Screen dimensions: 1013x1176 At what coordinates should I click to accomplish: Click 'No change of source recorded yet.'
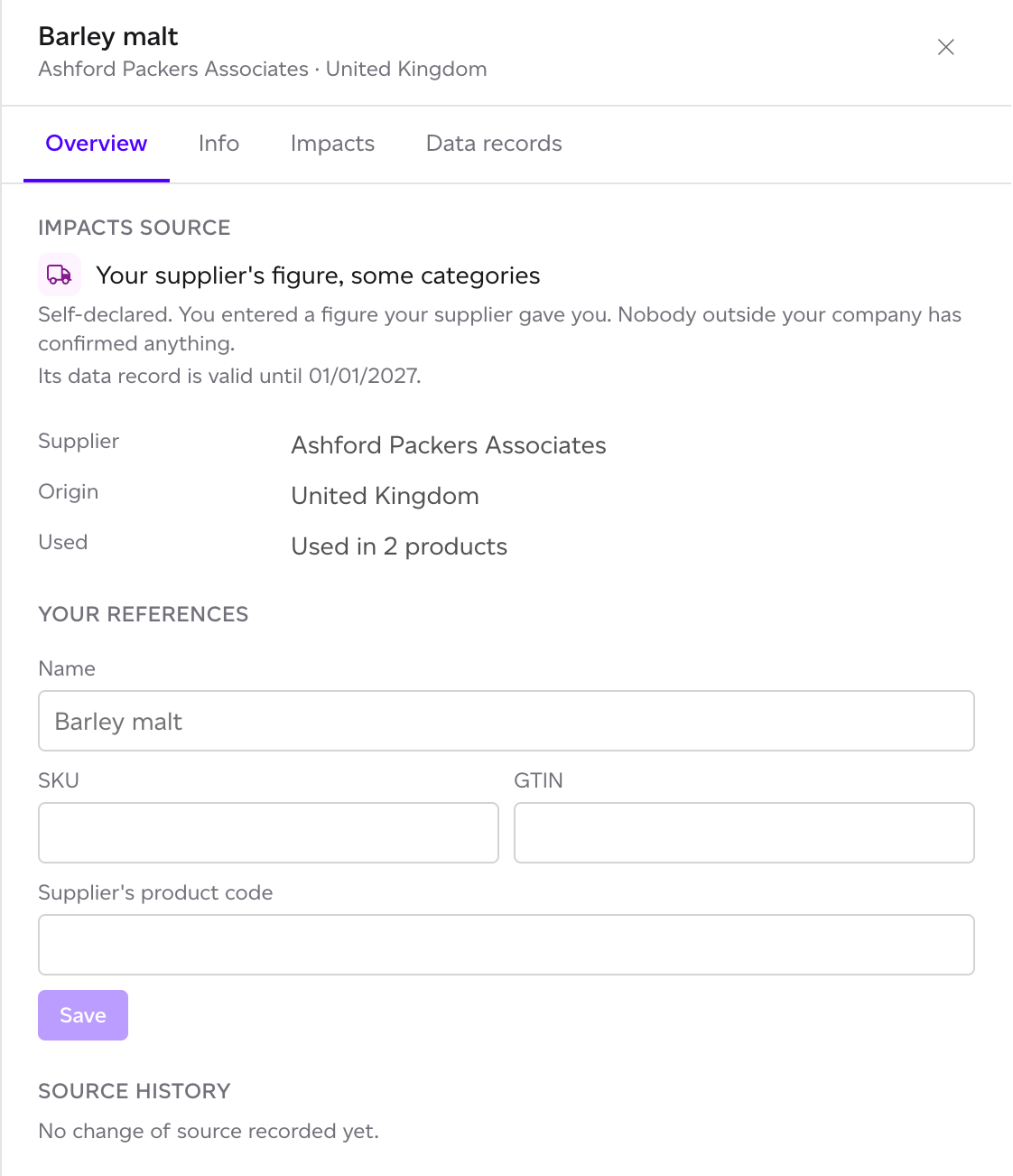(208, 1131)
